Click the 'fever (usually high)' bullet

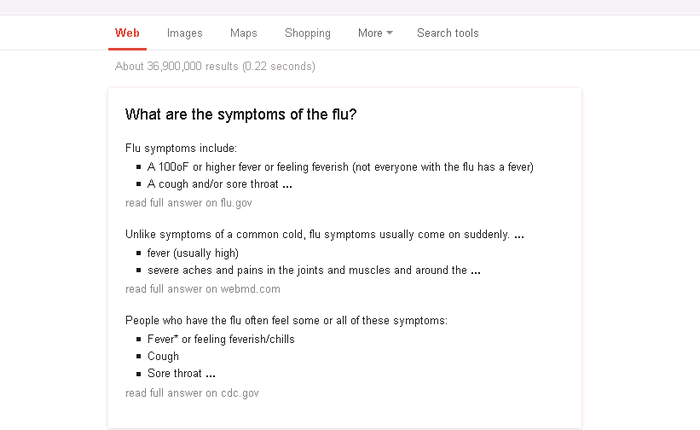pos(193,253)
